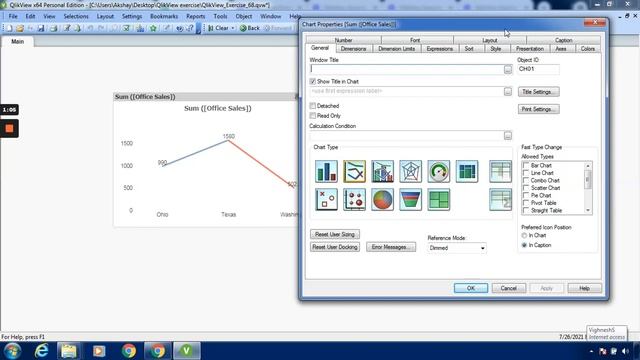
Task: Select the Mekko Chart type icon
Action: (x=467, y=171)
